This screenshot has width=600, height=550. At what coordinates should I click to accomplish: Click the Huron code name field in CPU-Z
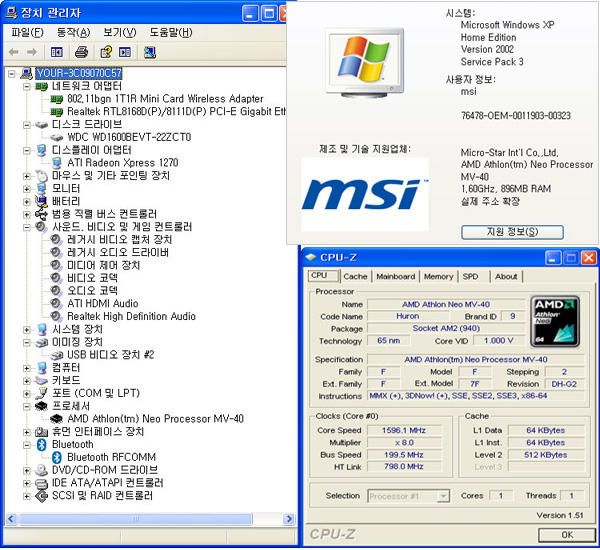point(408,316)
